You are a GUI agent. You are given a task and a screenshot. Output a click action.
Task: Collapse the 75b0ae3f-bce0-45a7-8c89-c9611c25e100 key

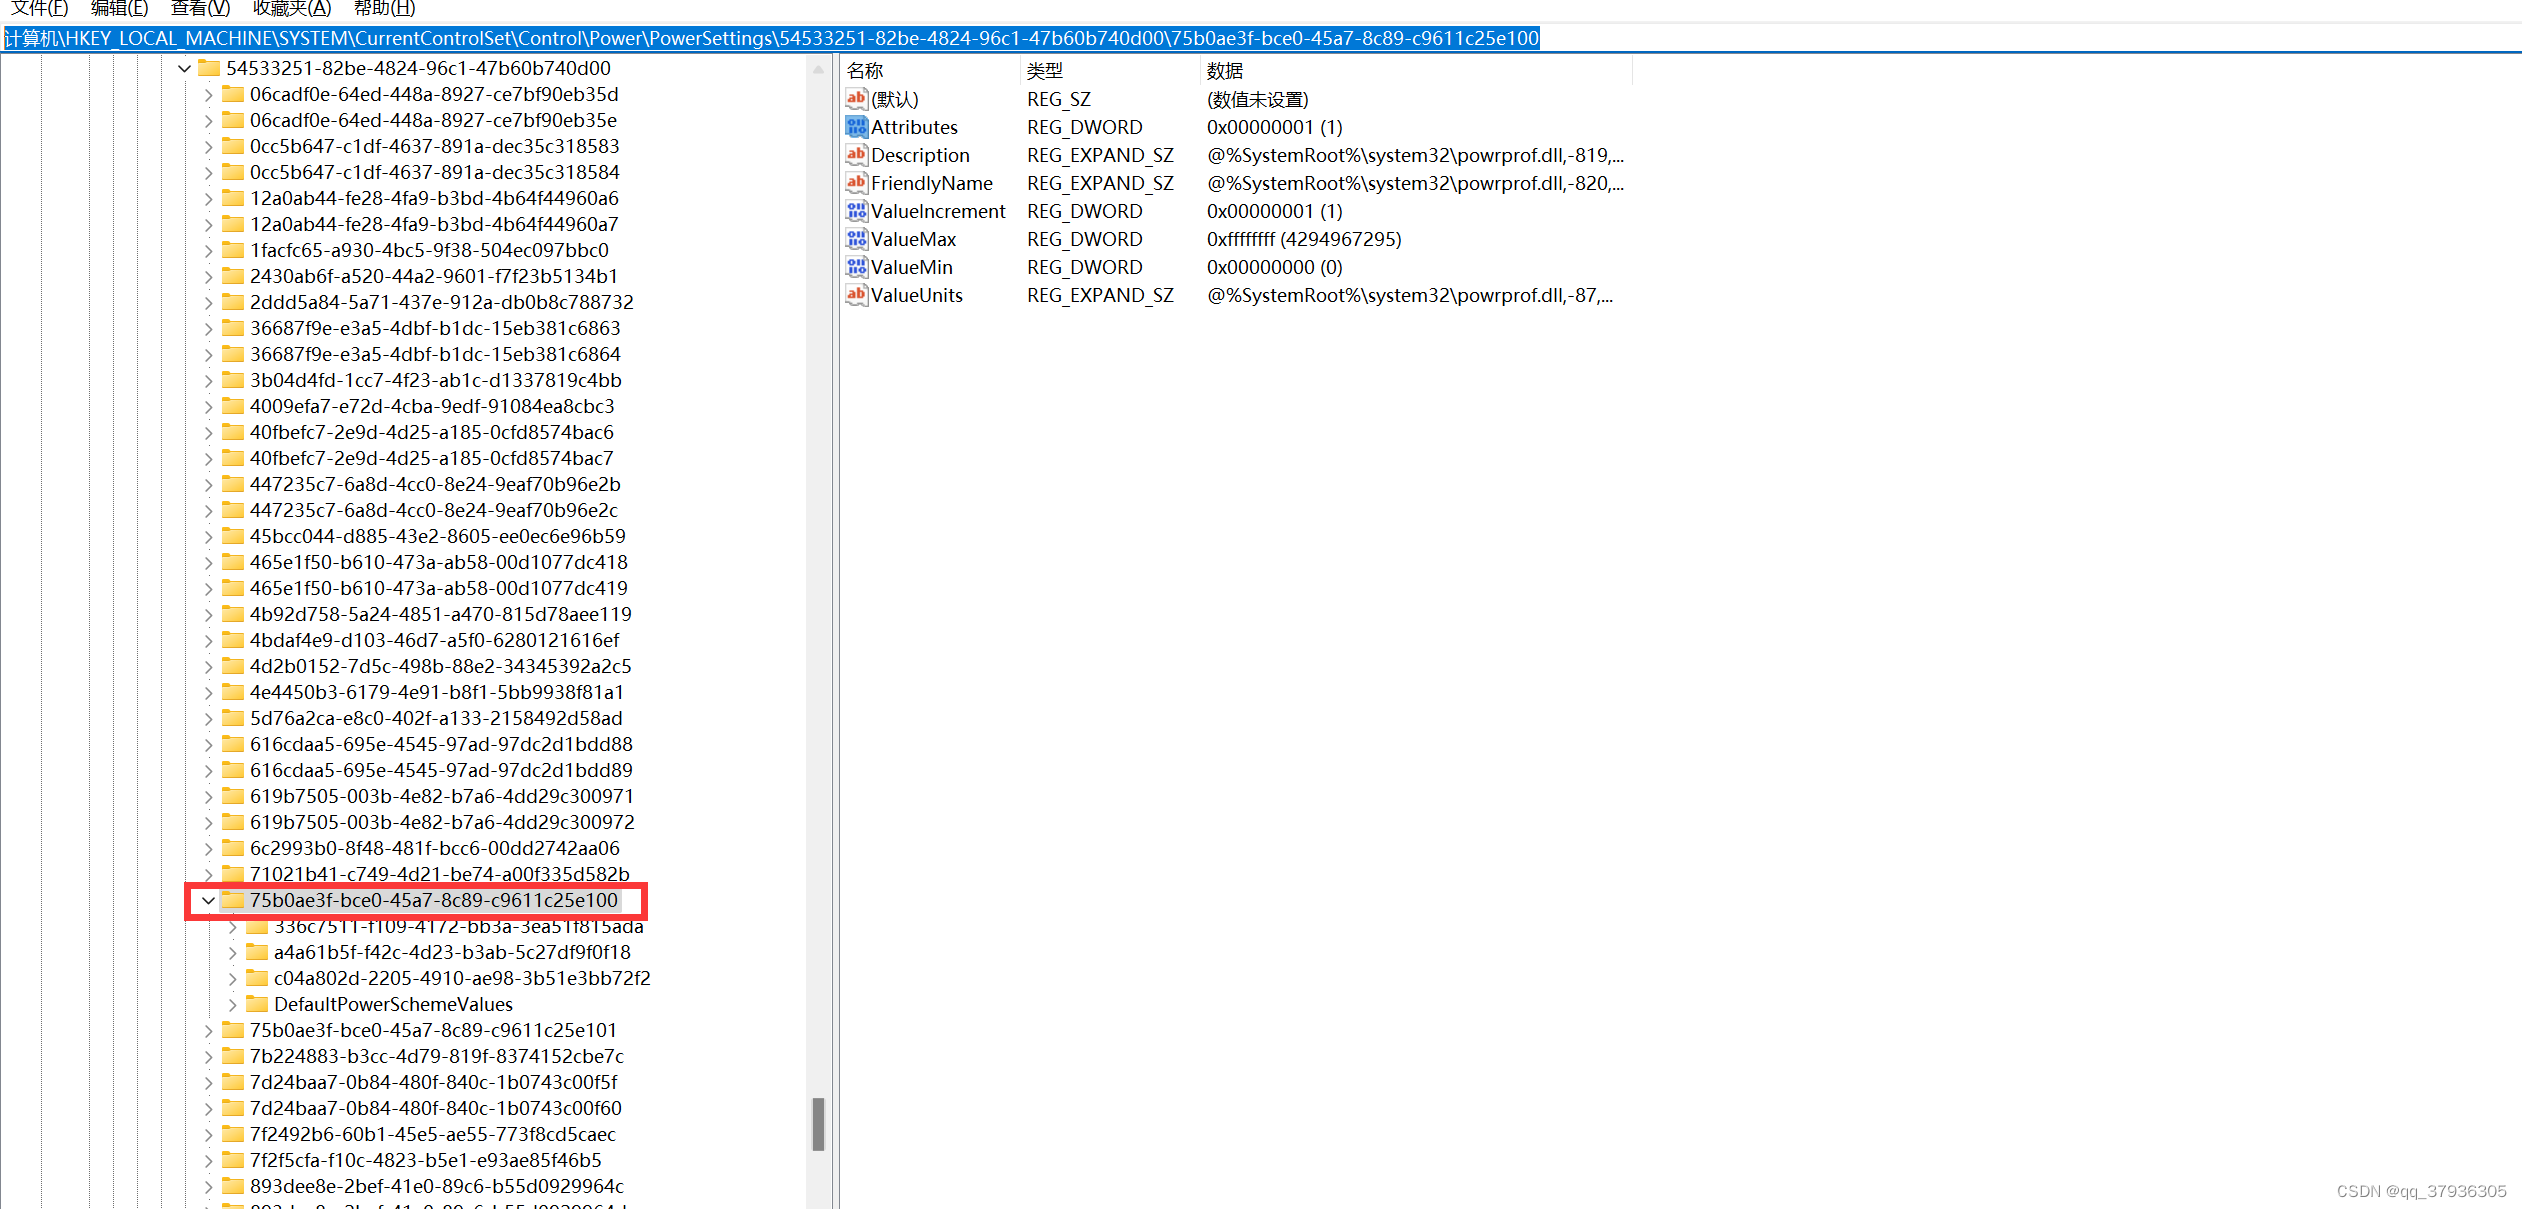point(208,901)
